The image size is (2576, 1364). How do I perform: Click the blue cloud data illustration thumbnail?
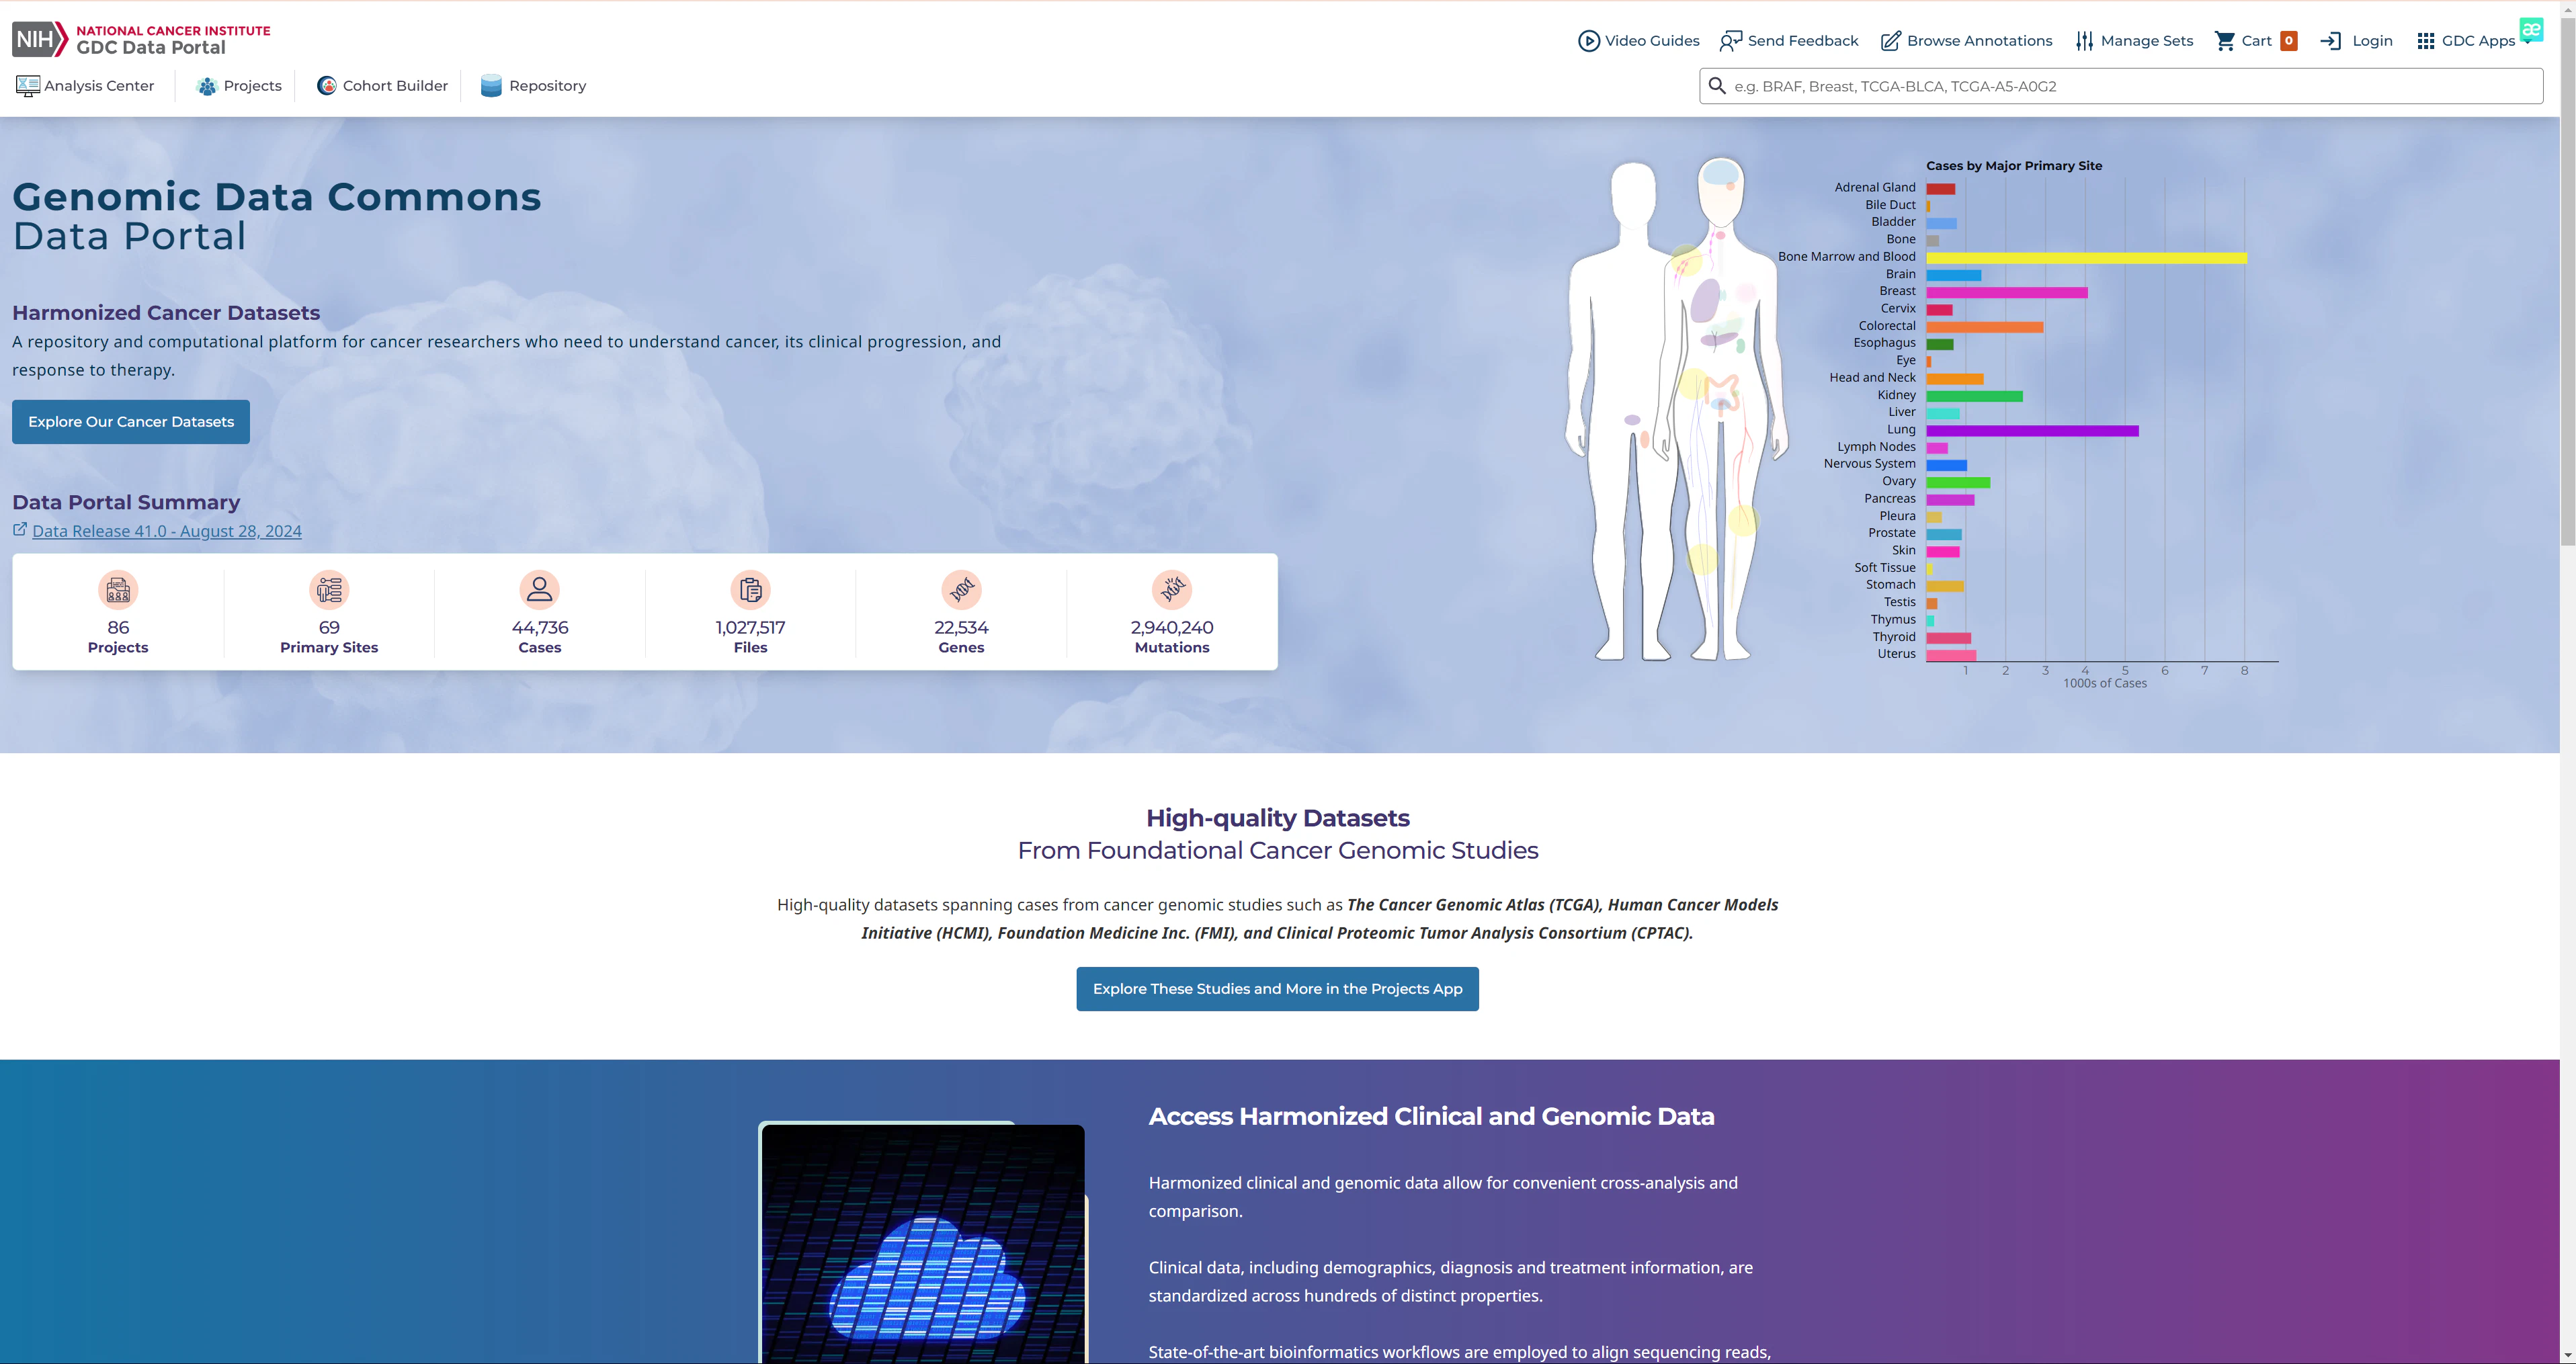[923, 1243]
